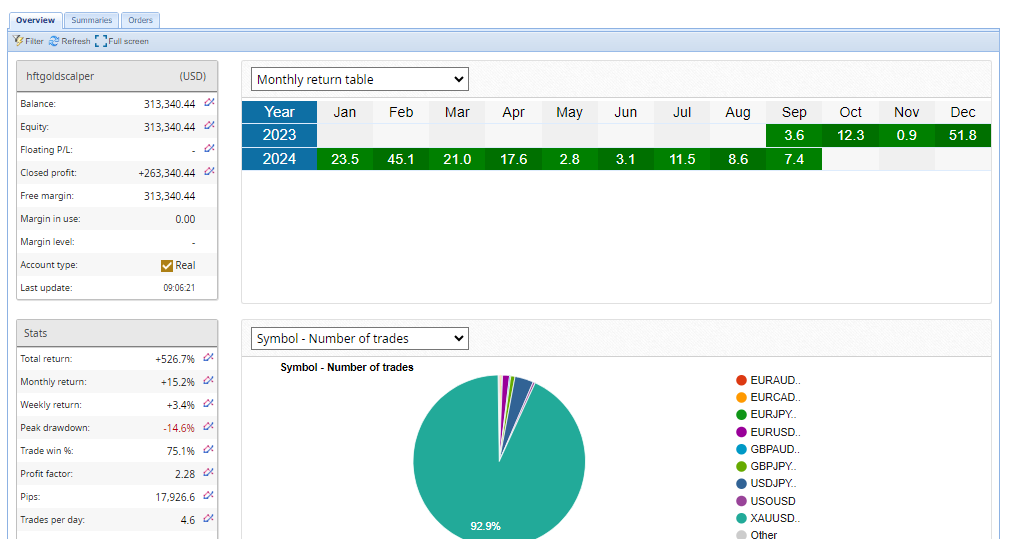Click the December 2023 cell showing 51.8
Image resolution: width=1027 pixels, height=539 pixels.
pos(962,135)
